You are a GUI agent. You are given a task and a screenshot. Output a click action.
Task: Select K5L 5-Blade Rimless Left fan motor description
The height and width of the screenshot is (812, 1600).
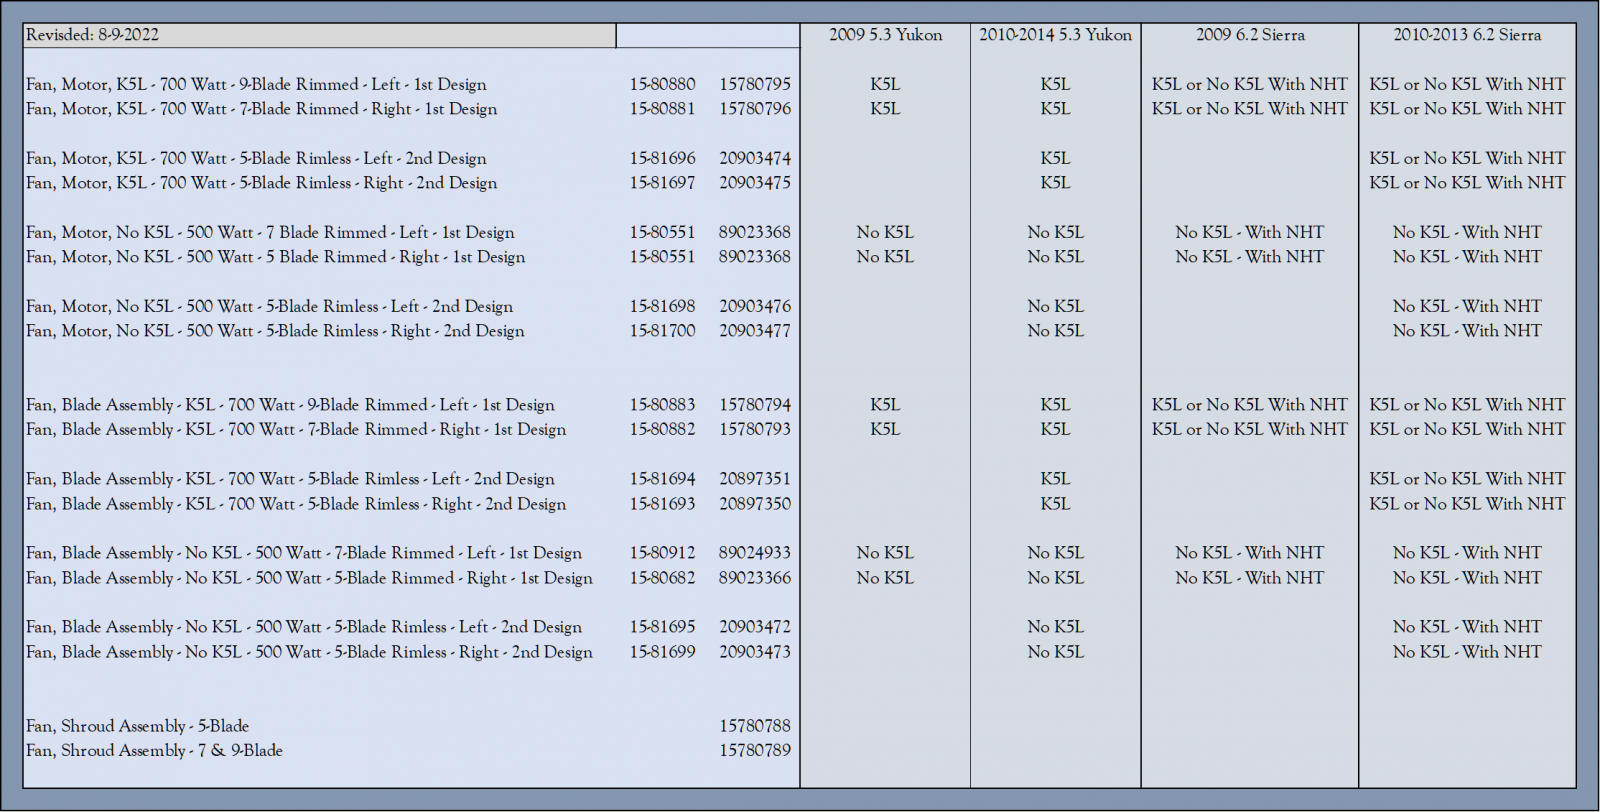(x=256, y=159)
